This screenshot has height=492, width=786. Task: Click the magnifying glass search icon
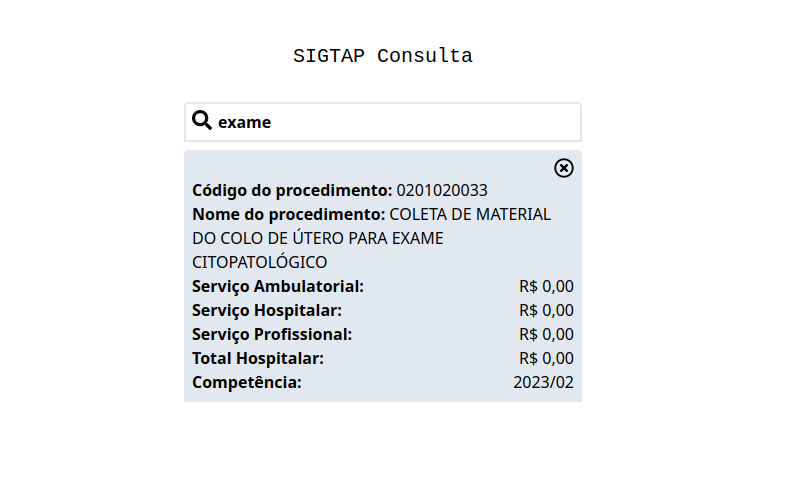tap(202, 120)
